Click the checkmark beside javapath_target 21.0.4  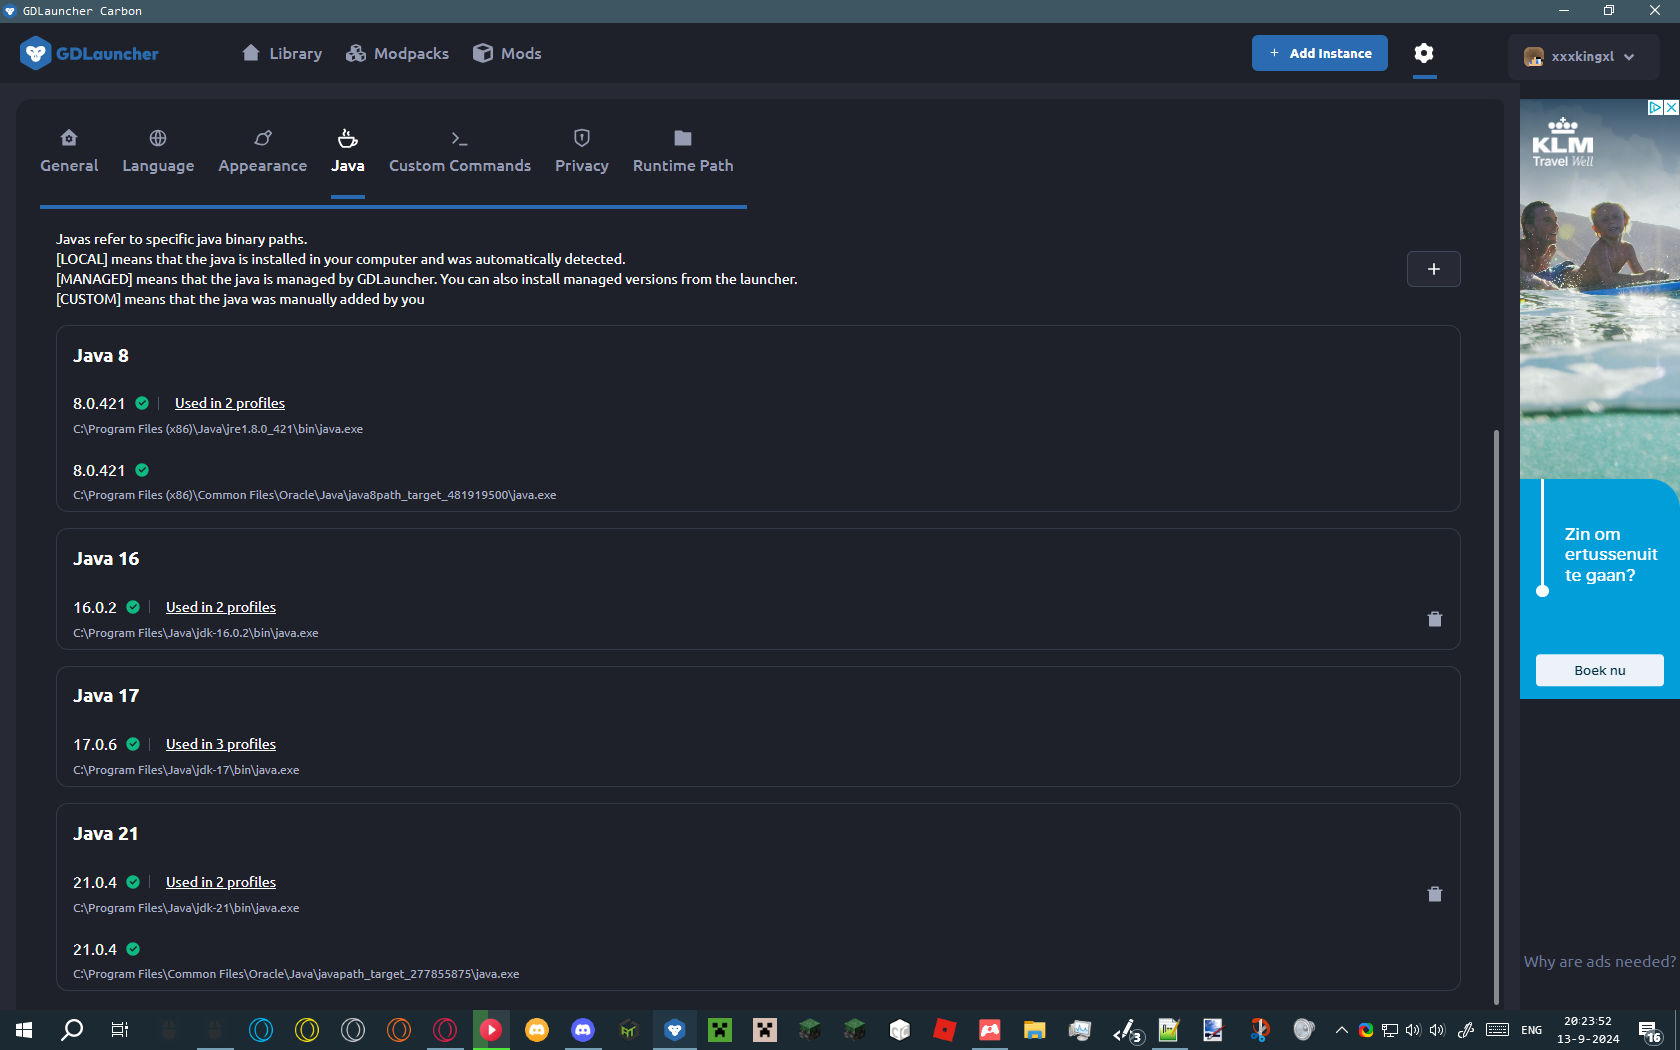[x=133, y=949]
